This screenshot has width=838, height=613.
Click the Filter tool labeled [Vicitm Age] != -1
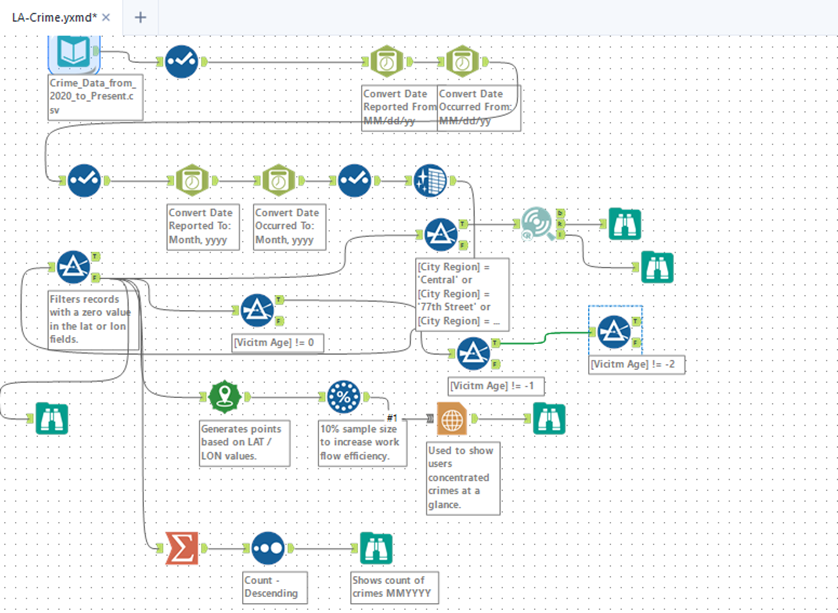pyautogui.click(x=474, y=352)
